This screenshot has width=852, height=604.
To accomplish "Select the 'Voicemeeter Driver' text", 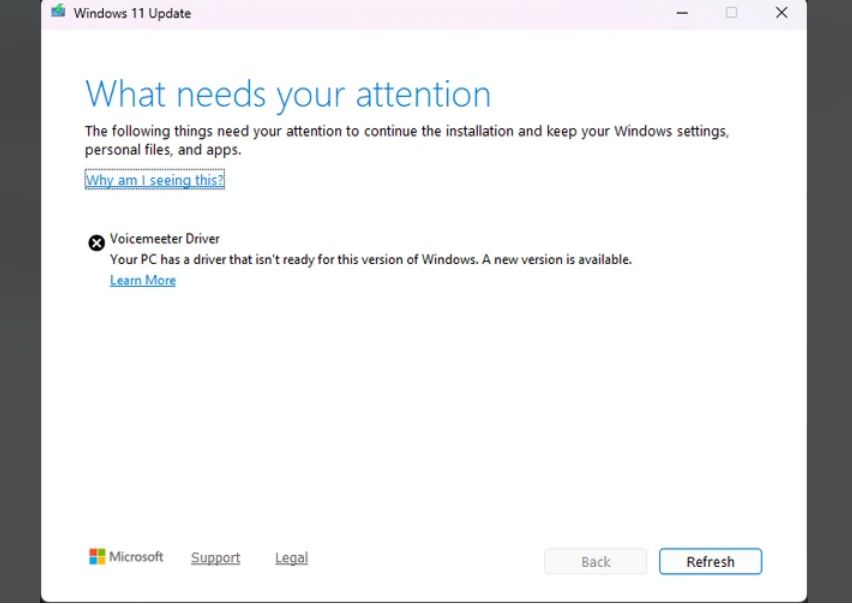I will point(165,238).
